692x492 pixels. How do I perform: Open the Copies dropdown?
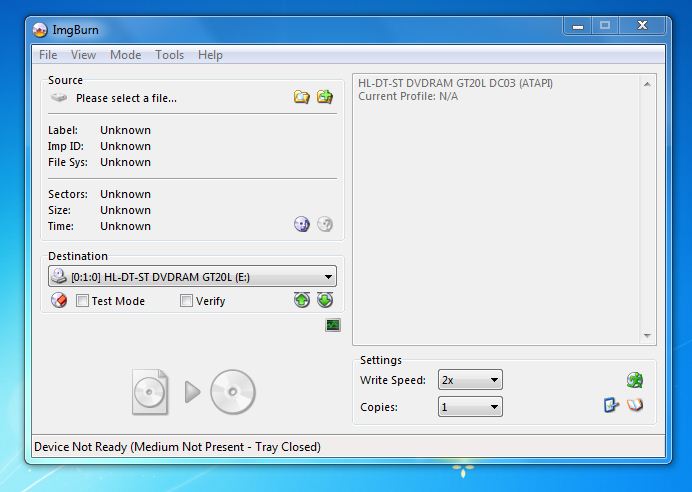(x=470, y=407)
